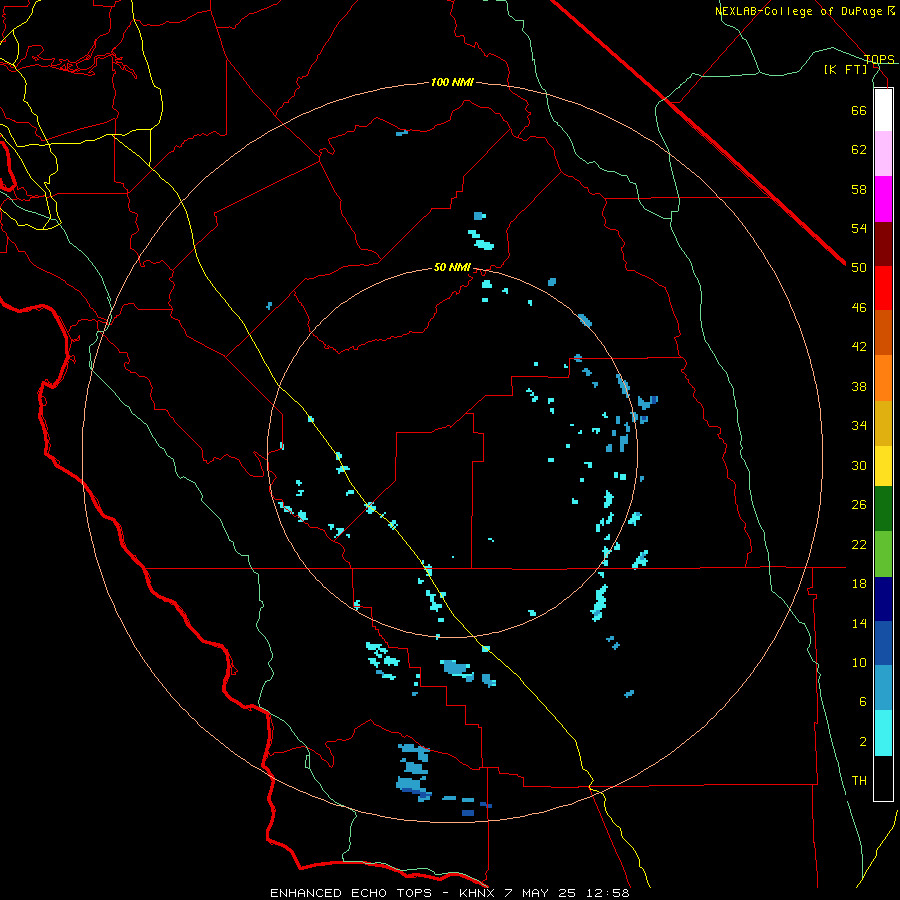Click the dark red (maroon) legend swatch
This screenshot has width=900, height=900.
coord(883,243)
